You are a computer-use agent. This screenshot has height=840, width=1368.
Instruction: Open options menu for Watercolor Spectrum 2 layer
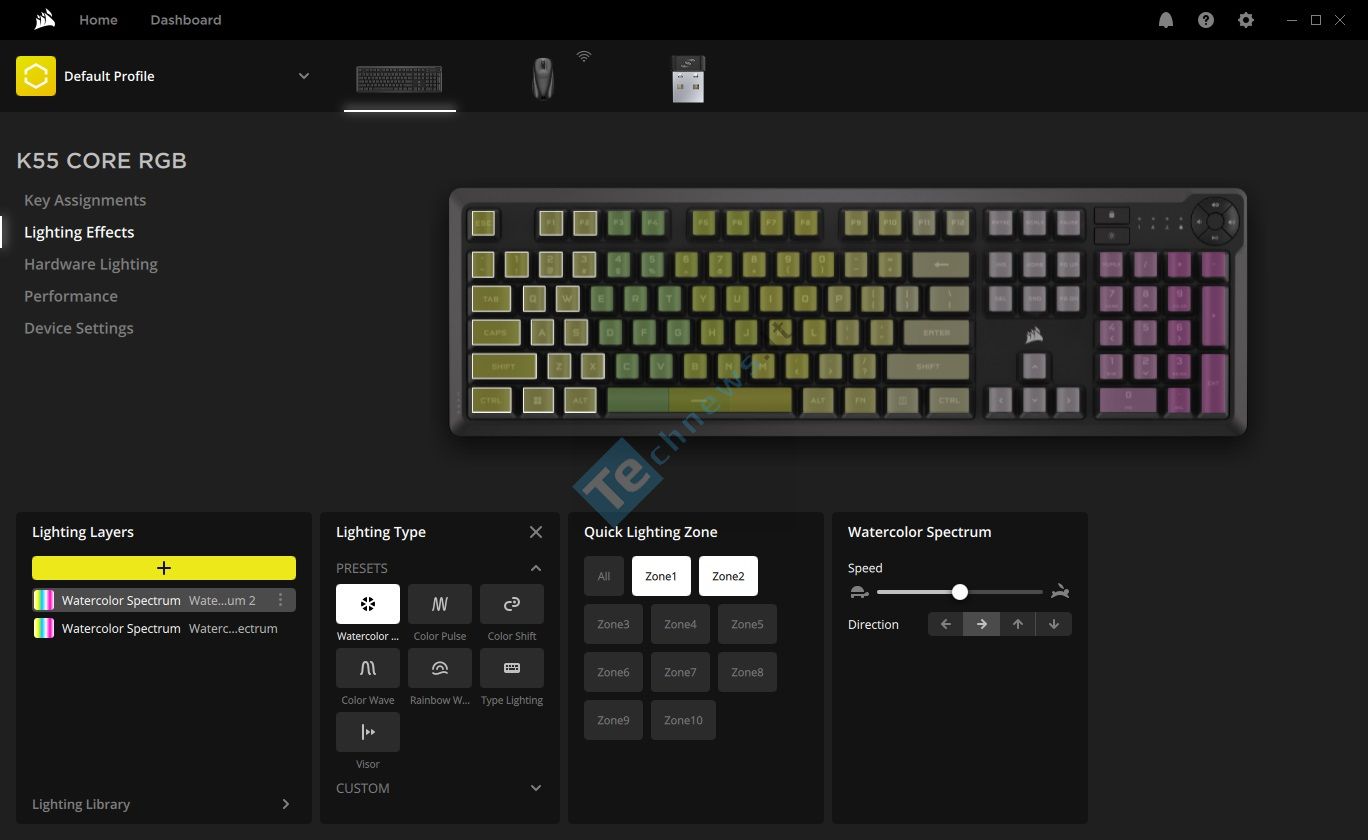click(x=280, y=600)
